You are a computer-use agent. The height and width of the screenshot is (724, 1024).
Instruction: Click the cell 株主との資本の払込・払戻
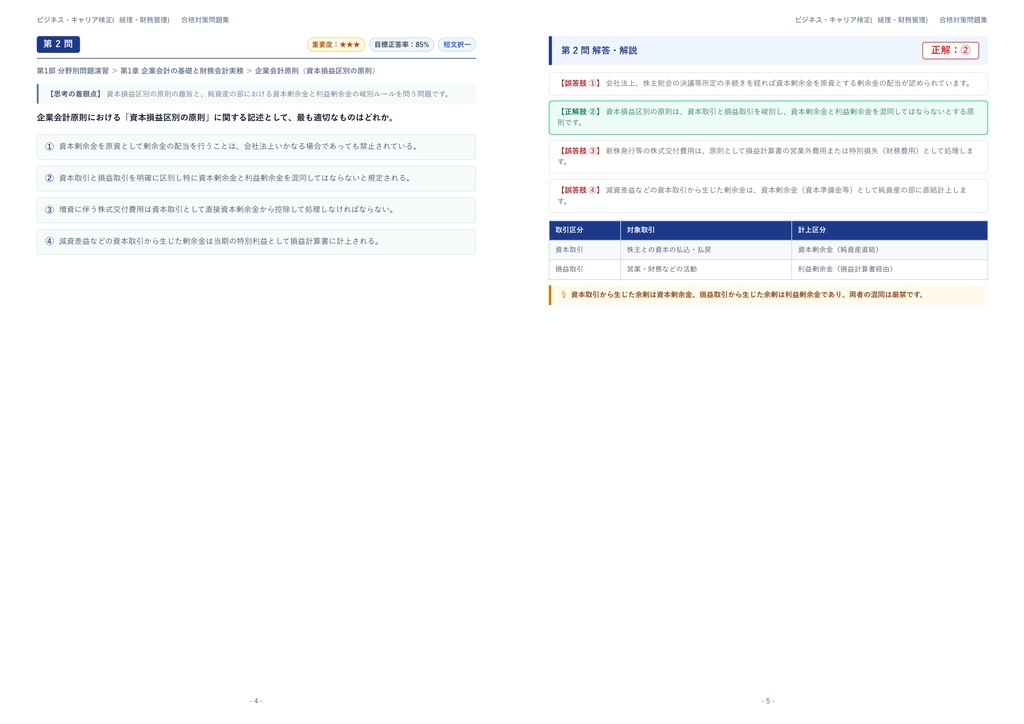706,250
